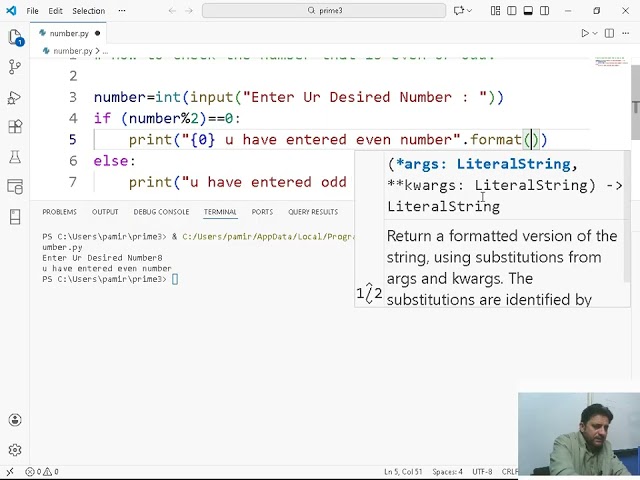Place cursor on line 3 number assignment
This screenshot has height=480, width=640.
[x=299, y=97]
